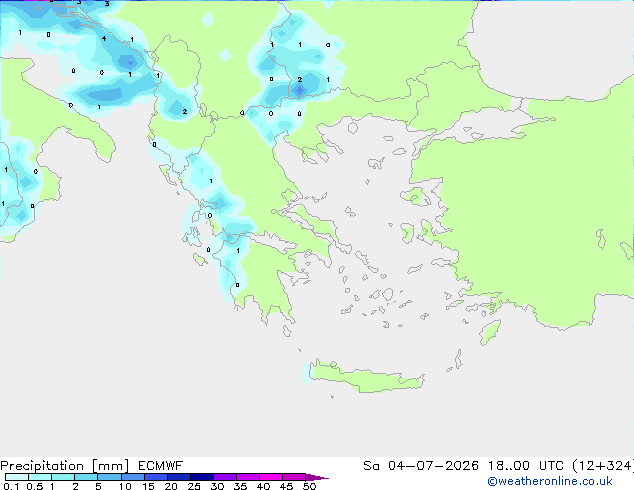Image resolution: width=634 pixels, height=490 pixels.
Task: Click the '18..00 UTC' time text
Action: click(525, 466)
